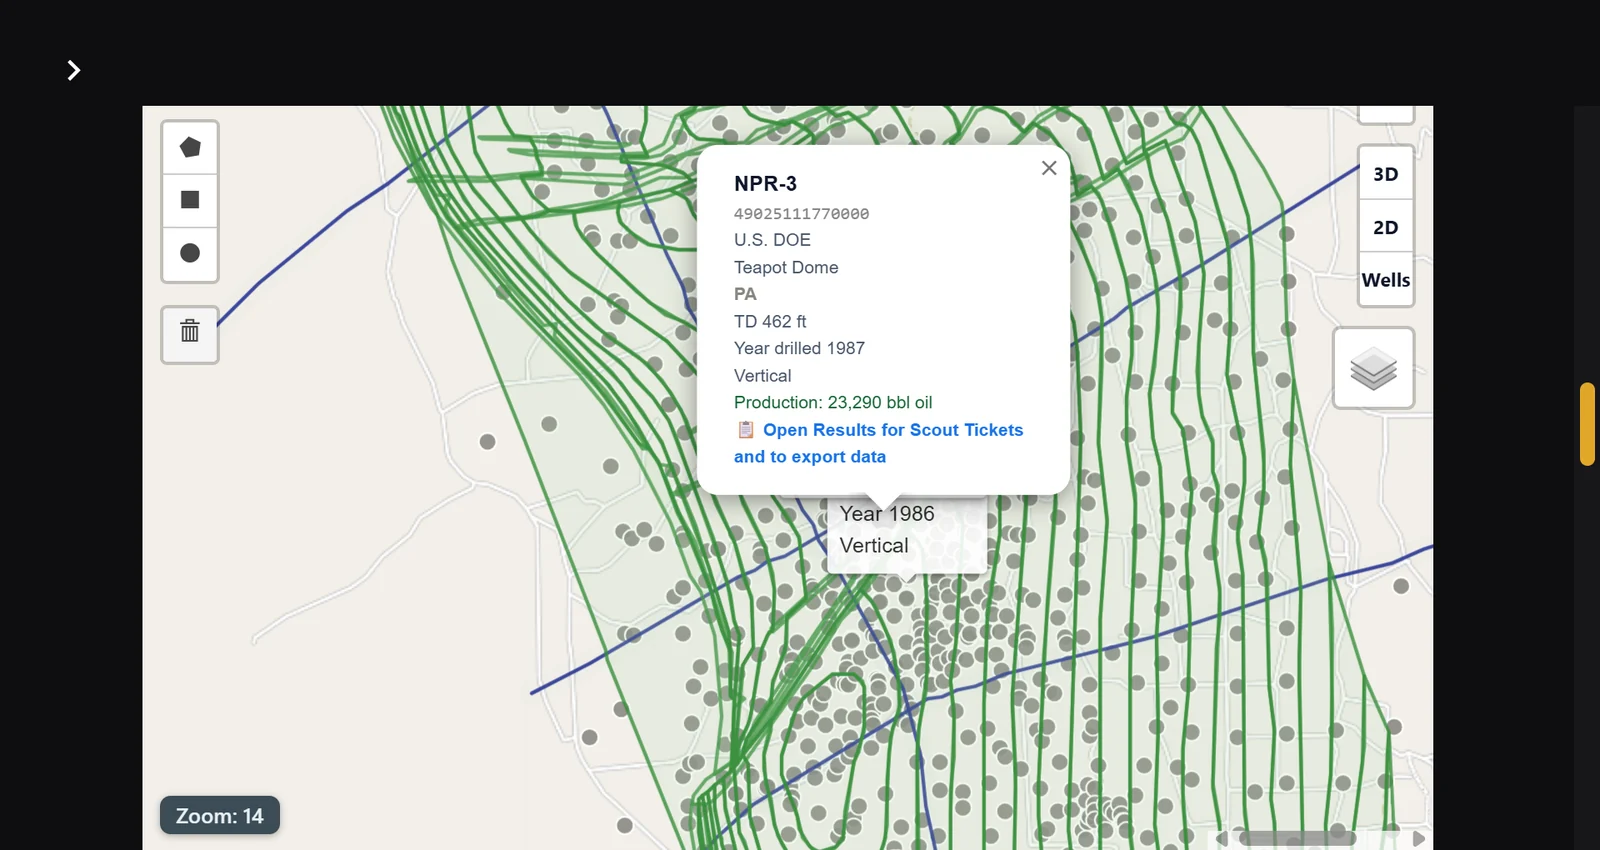Click the API number 49025111770000
1600x850 pixels.
click(801, 214)
